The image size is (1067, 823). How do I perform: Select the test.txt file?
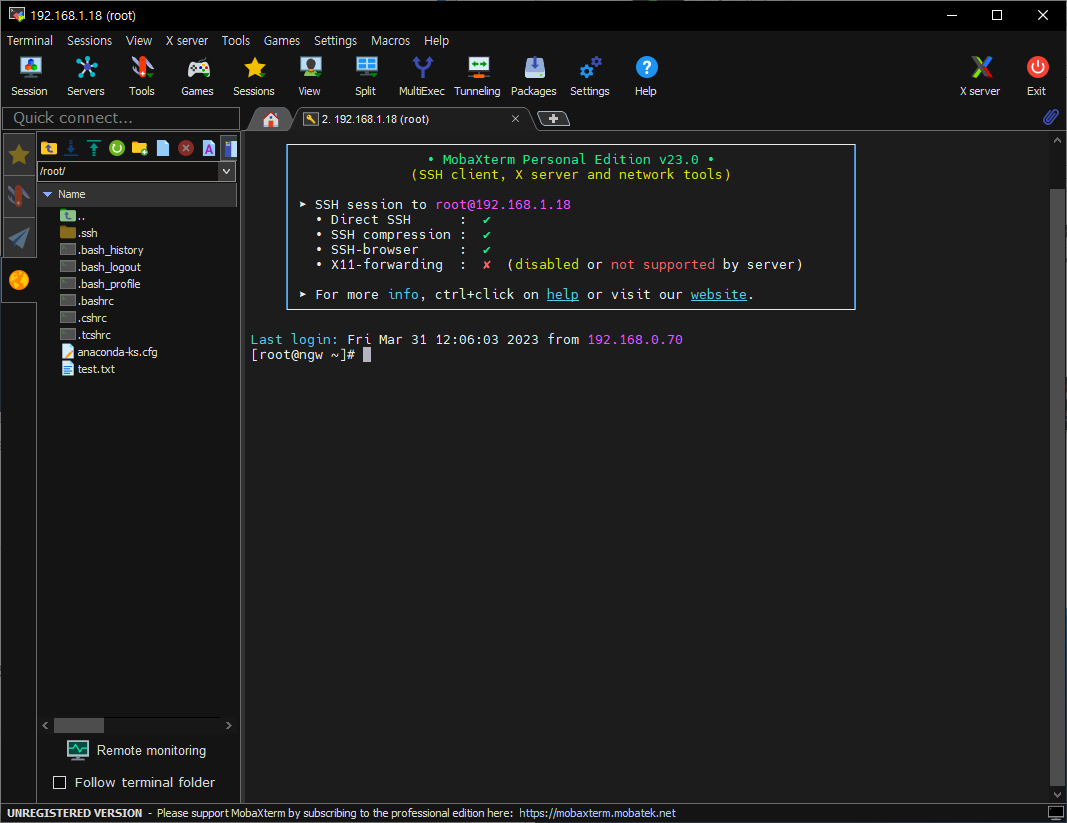88,369
